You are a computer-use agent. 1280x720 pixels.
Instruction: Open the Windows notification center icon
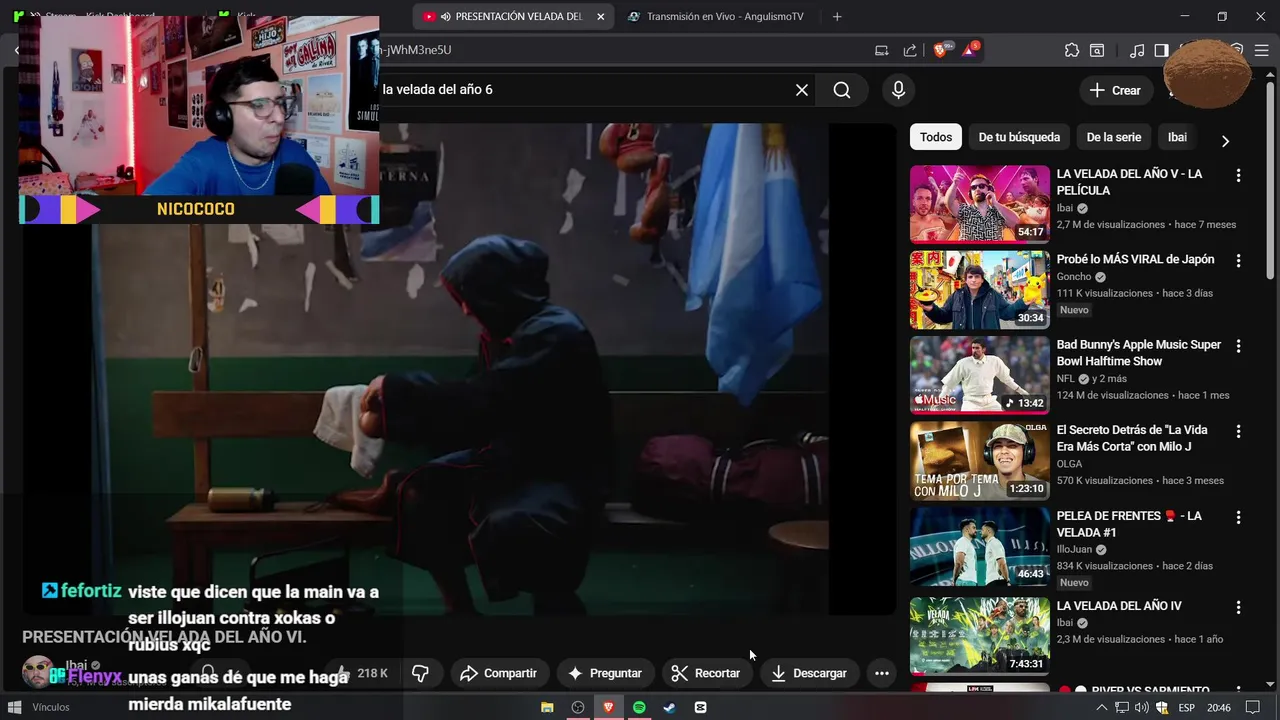tap(1254, 707)
